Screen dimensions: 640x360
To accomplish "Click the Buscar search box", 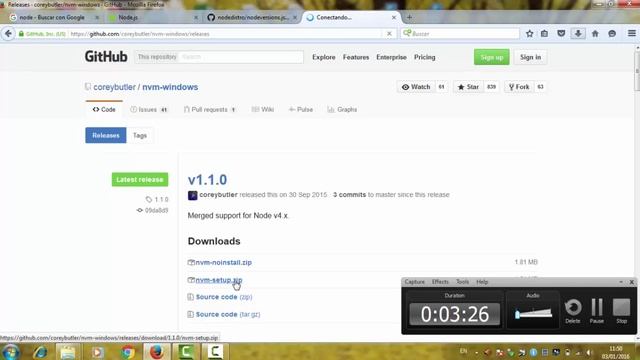I will pos(460,34).
